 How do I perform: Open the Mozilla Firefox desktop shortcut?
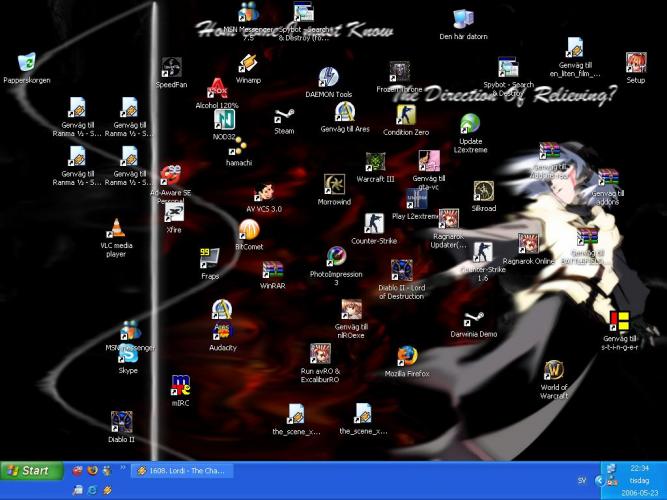tap(406, 357)
